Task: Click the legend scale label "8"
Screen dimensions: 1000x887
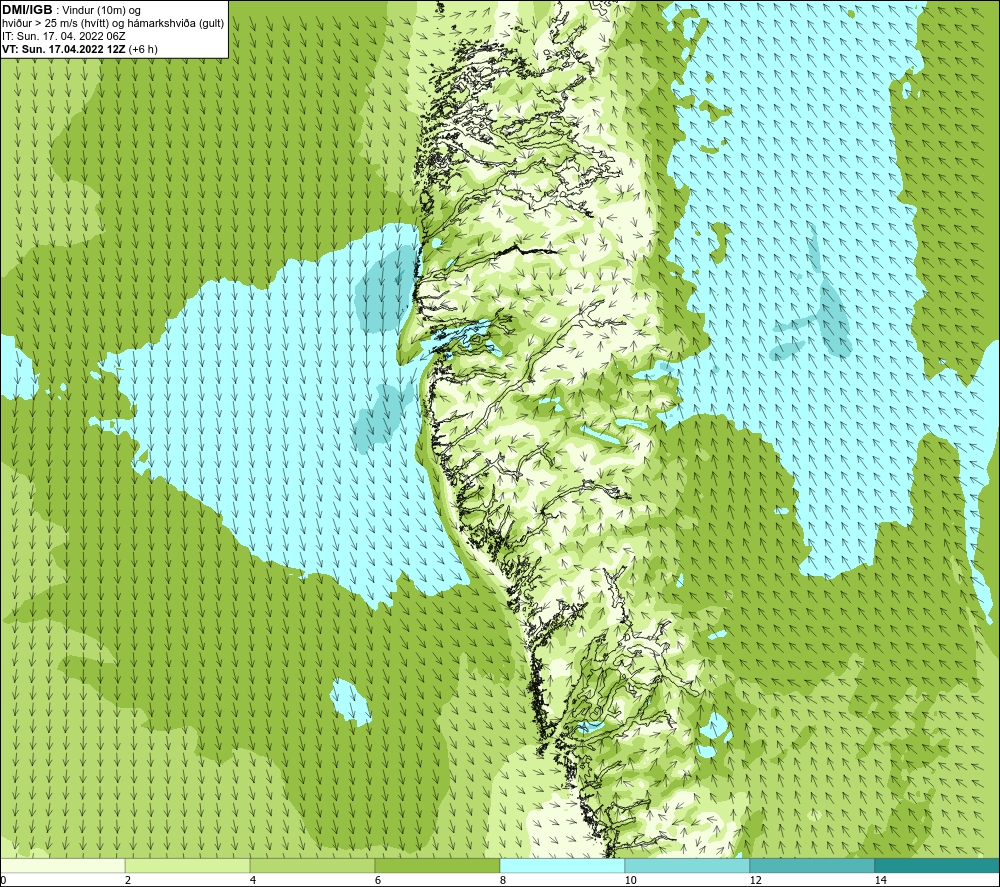Action: coord(503,880)
